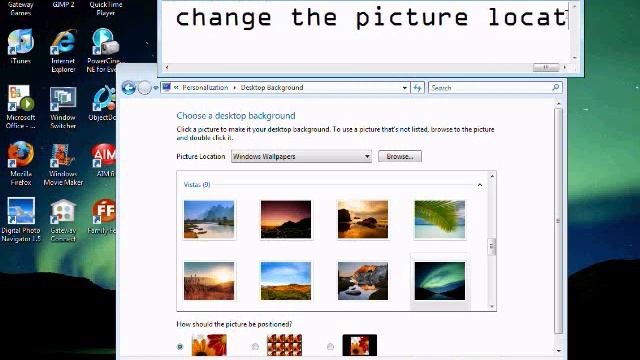Image resolution: width=640 pixels, height=360 pixels.
Task: Choose the red sunset wallpaper thumbnail
Action: pyautogui.click(x=286, y=219)
